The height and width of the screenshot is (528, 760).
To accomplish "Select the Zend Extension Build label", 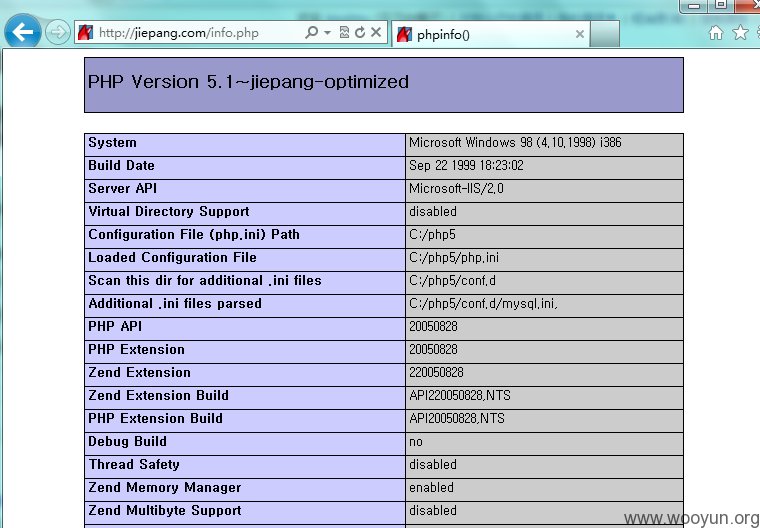I will click(158, 395).
